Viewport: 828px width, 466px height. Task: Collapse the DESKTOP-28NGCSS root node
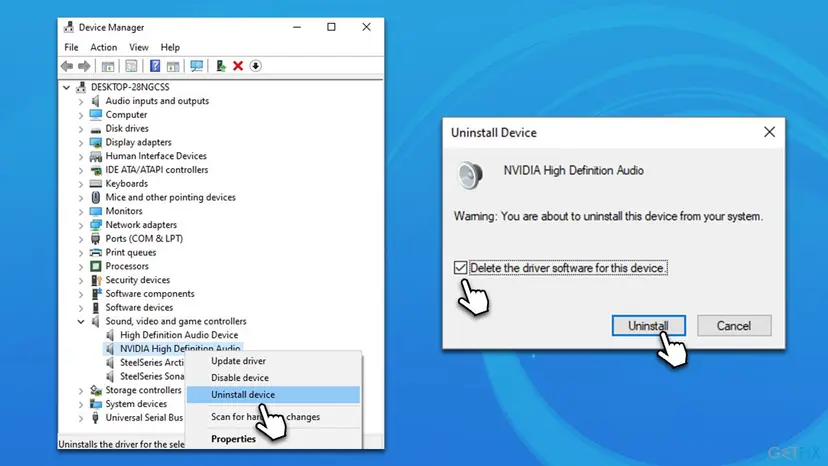(x=66, y=87)
